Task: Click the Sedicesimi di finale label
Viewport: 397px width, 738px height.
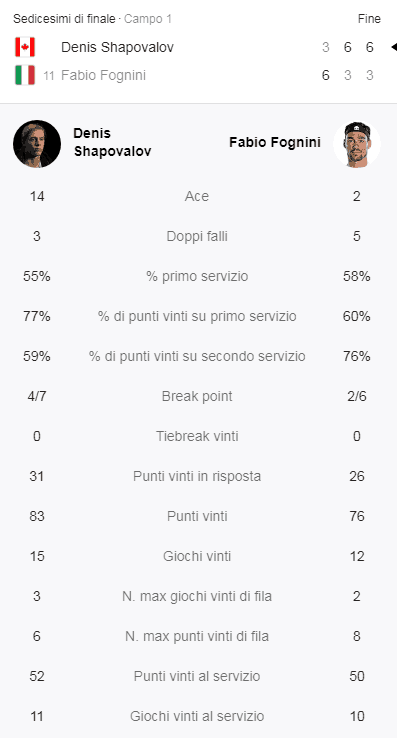Action: (x=64, y=19)
